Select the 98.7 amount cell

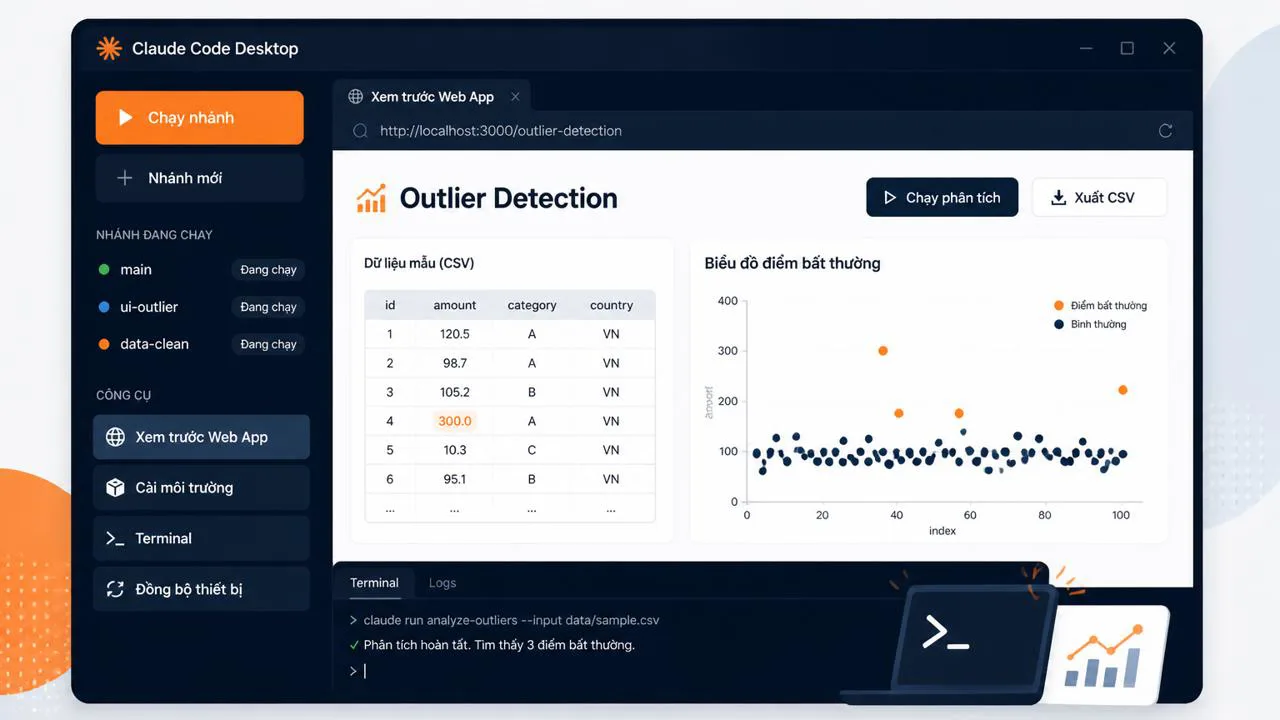(x=455, y=363)
